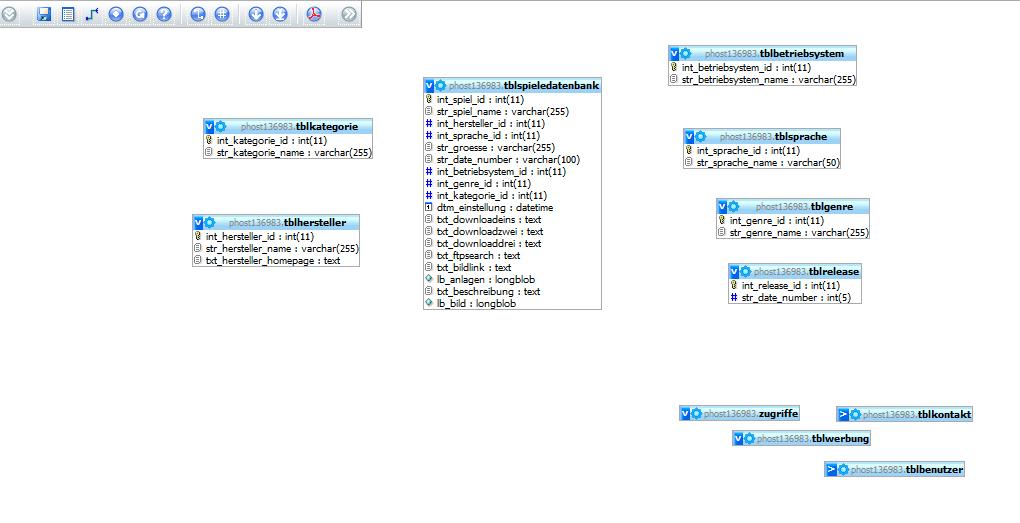This screenshot has width=1020, height=523.
Task: Toggle the snap to grid icon
Action: (x=222, y=14)
